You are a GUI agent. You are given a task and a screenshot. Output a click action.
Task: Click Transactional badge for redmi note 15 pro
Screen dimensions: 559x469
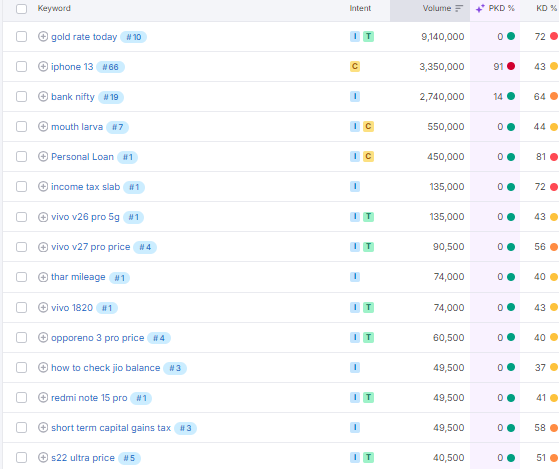click(x=368, y=397)
